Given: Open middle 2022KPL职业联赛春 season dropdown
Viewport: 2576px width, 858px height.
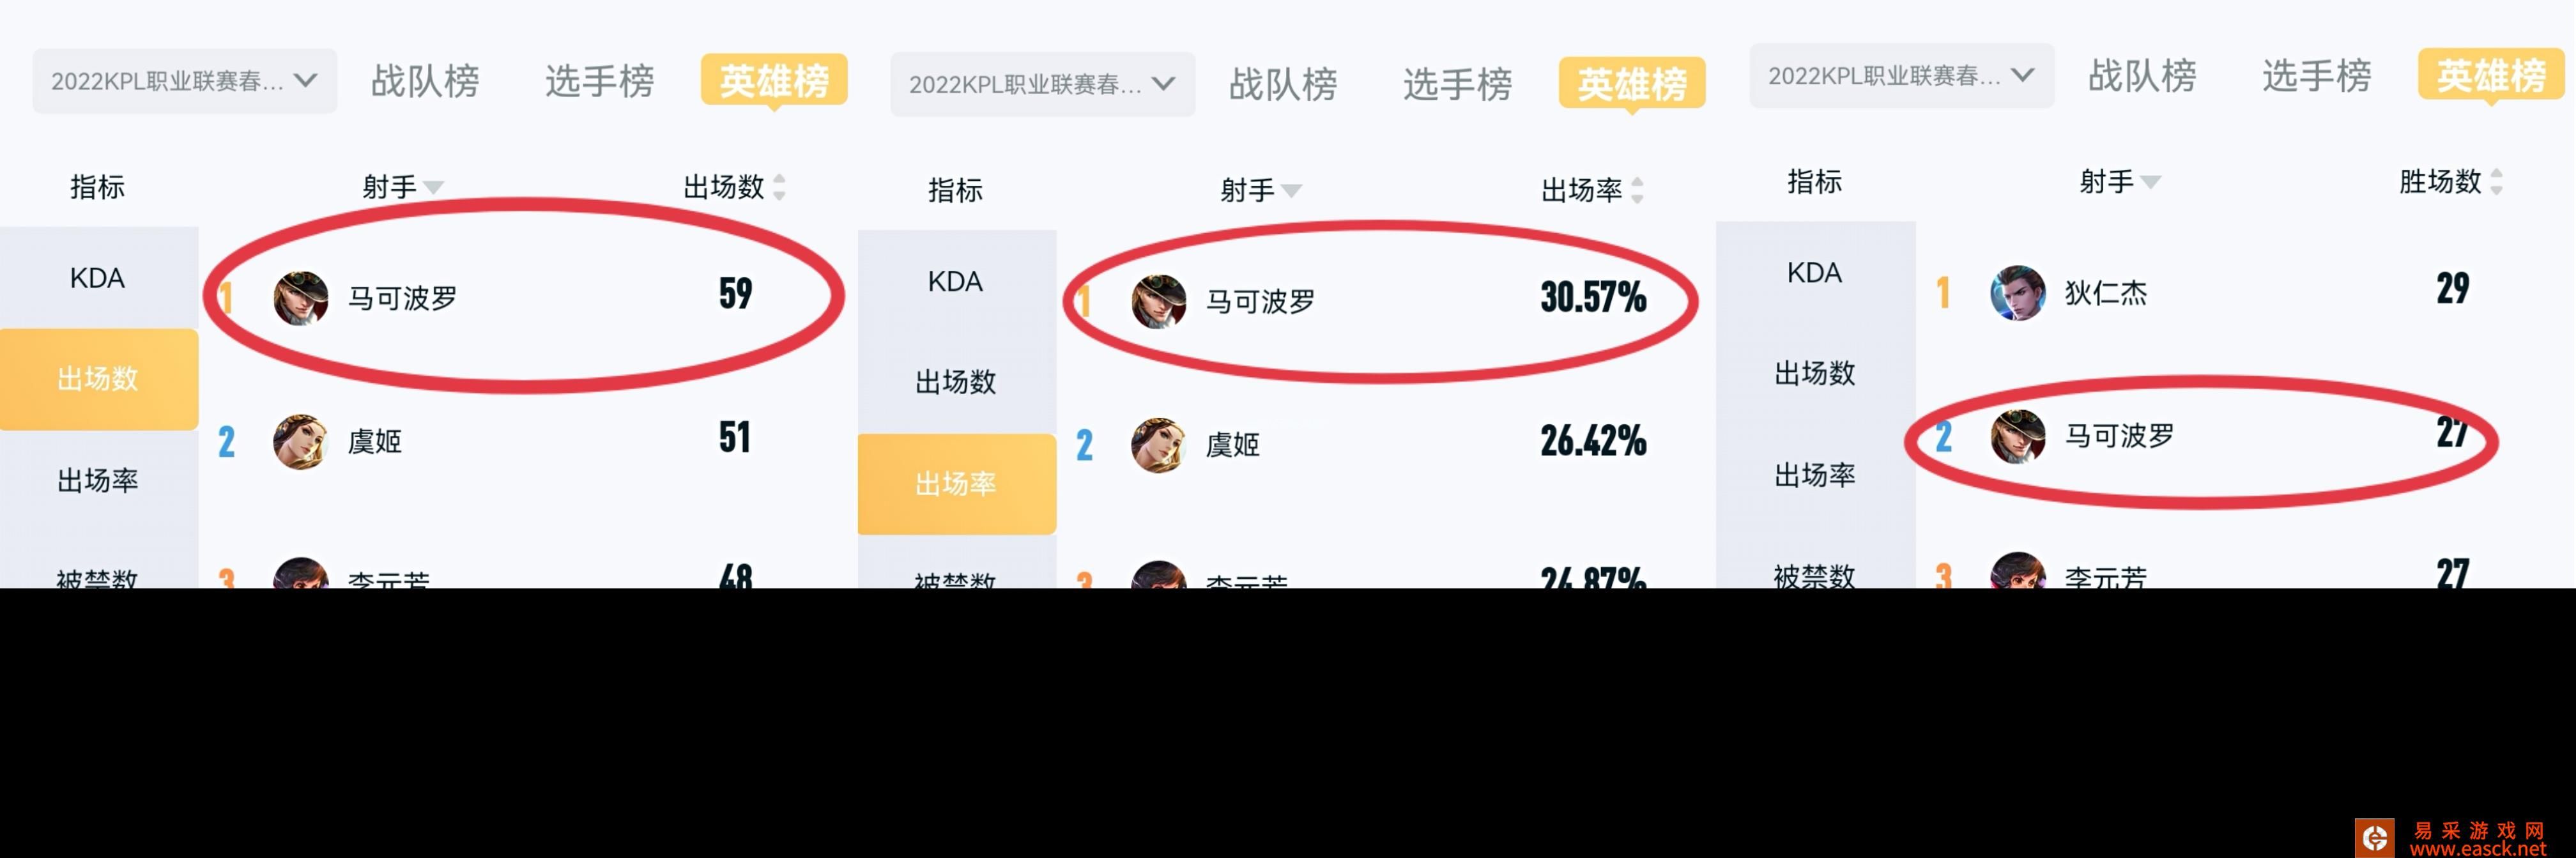Looking at the screenshot, I should pyautogui.click(x=1043, y=84).
